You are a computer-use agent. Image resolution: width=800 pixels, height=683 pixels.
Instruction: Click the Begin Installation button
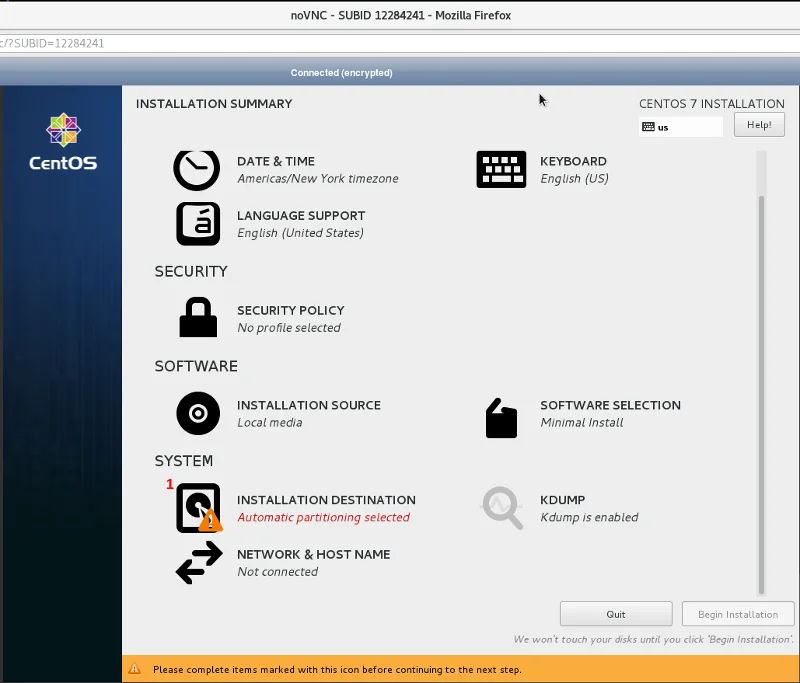[x=737, y=614]
